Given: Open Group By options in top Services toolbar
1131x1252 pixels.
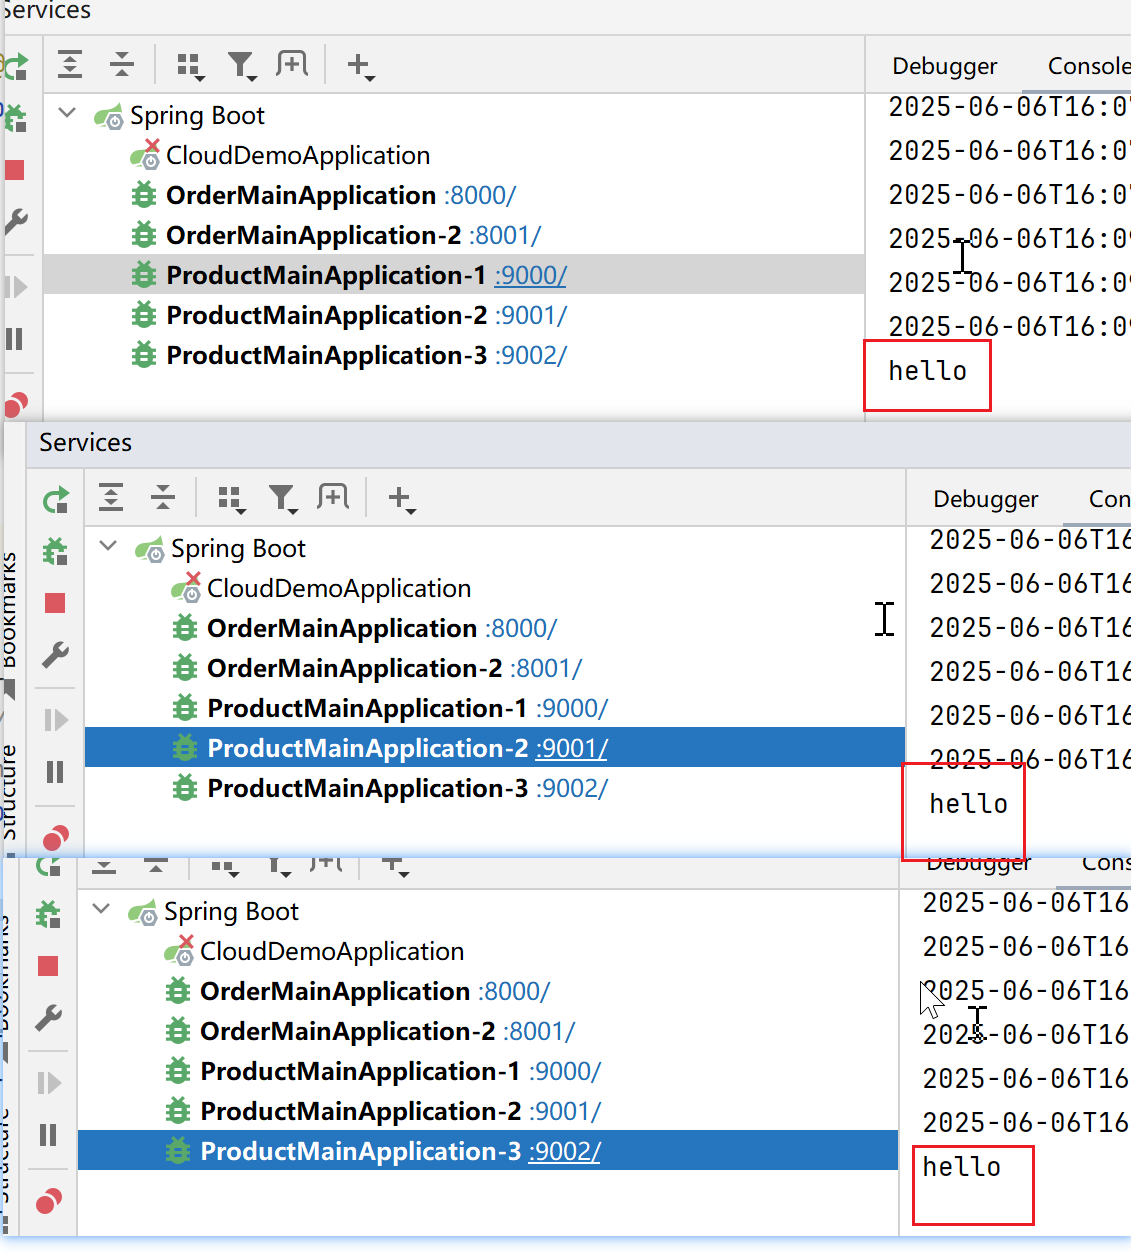Looking at the screenshot, I should [x=189, y=66].
